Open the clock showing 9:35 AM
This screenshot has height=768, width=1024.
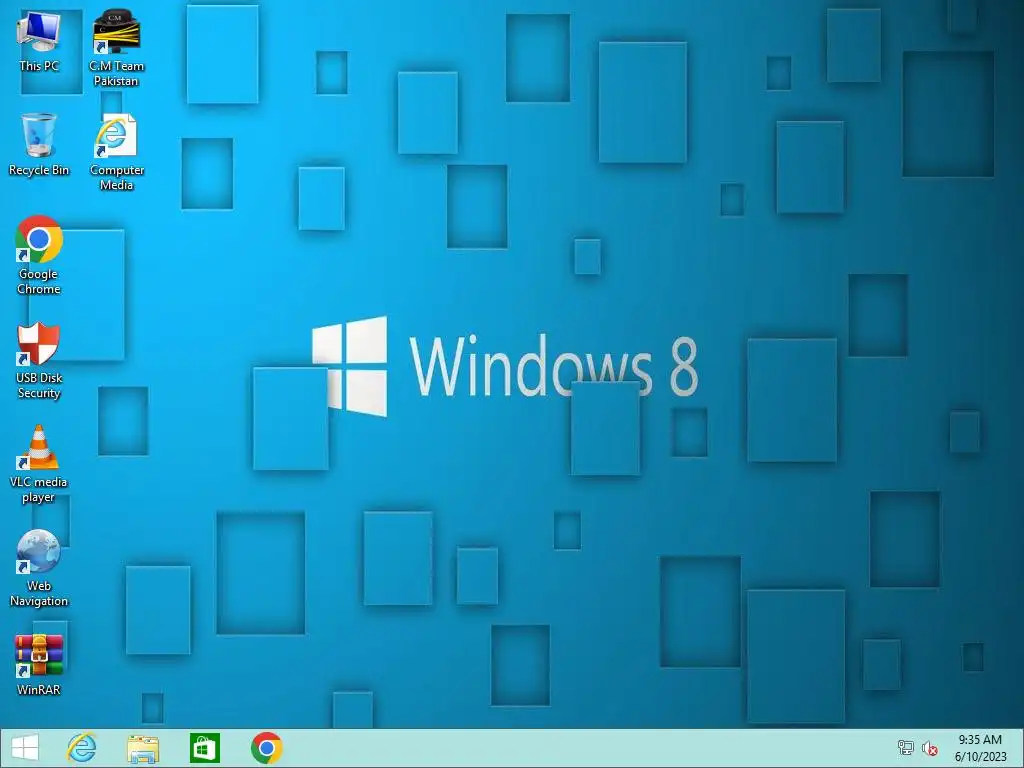click(980, 748)
